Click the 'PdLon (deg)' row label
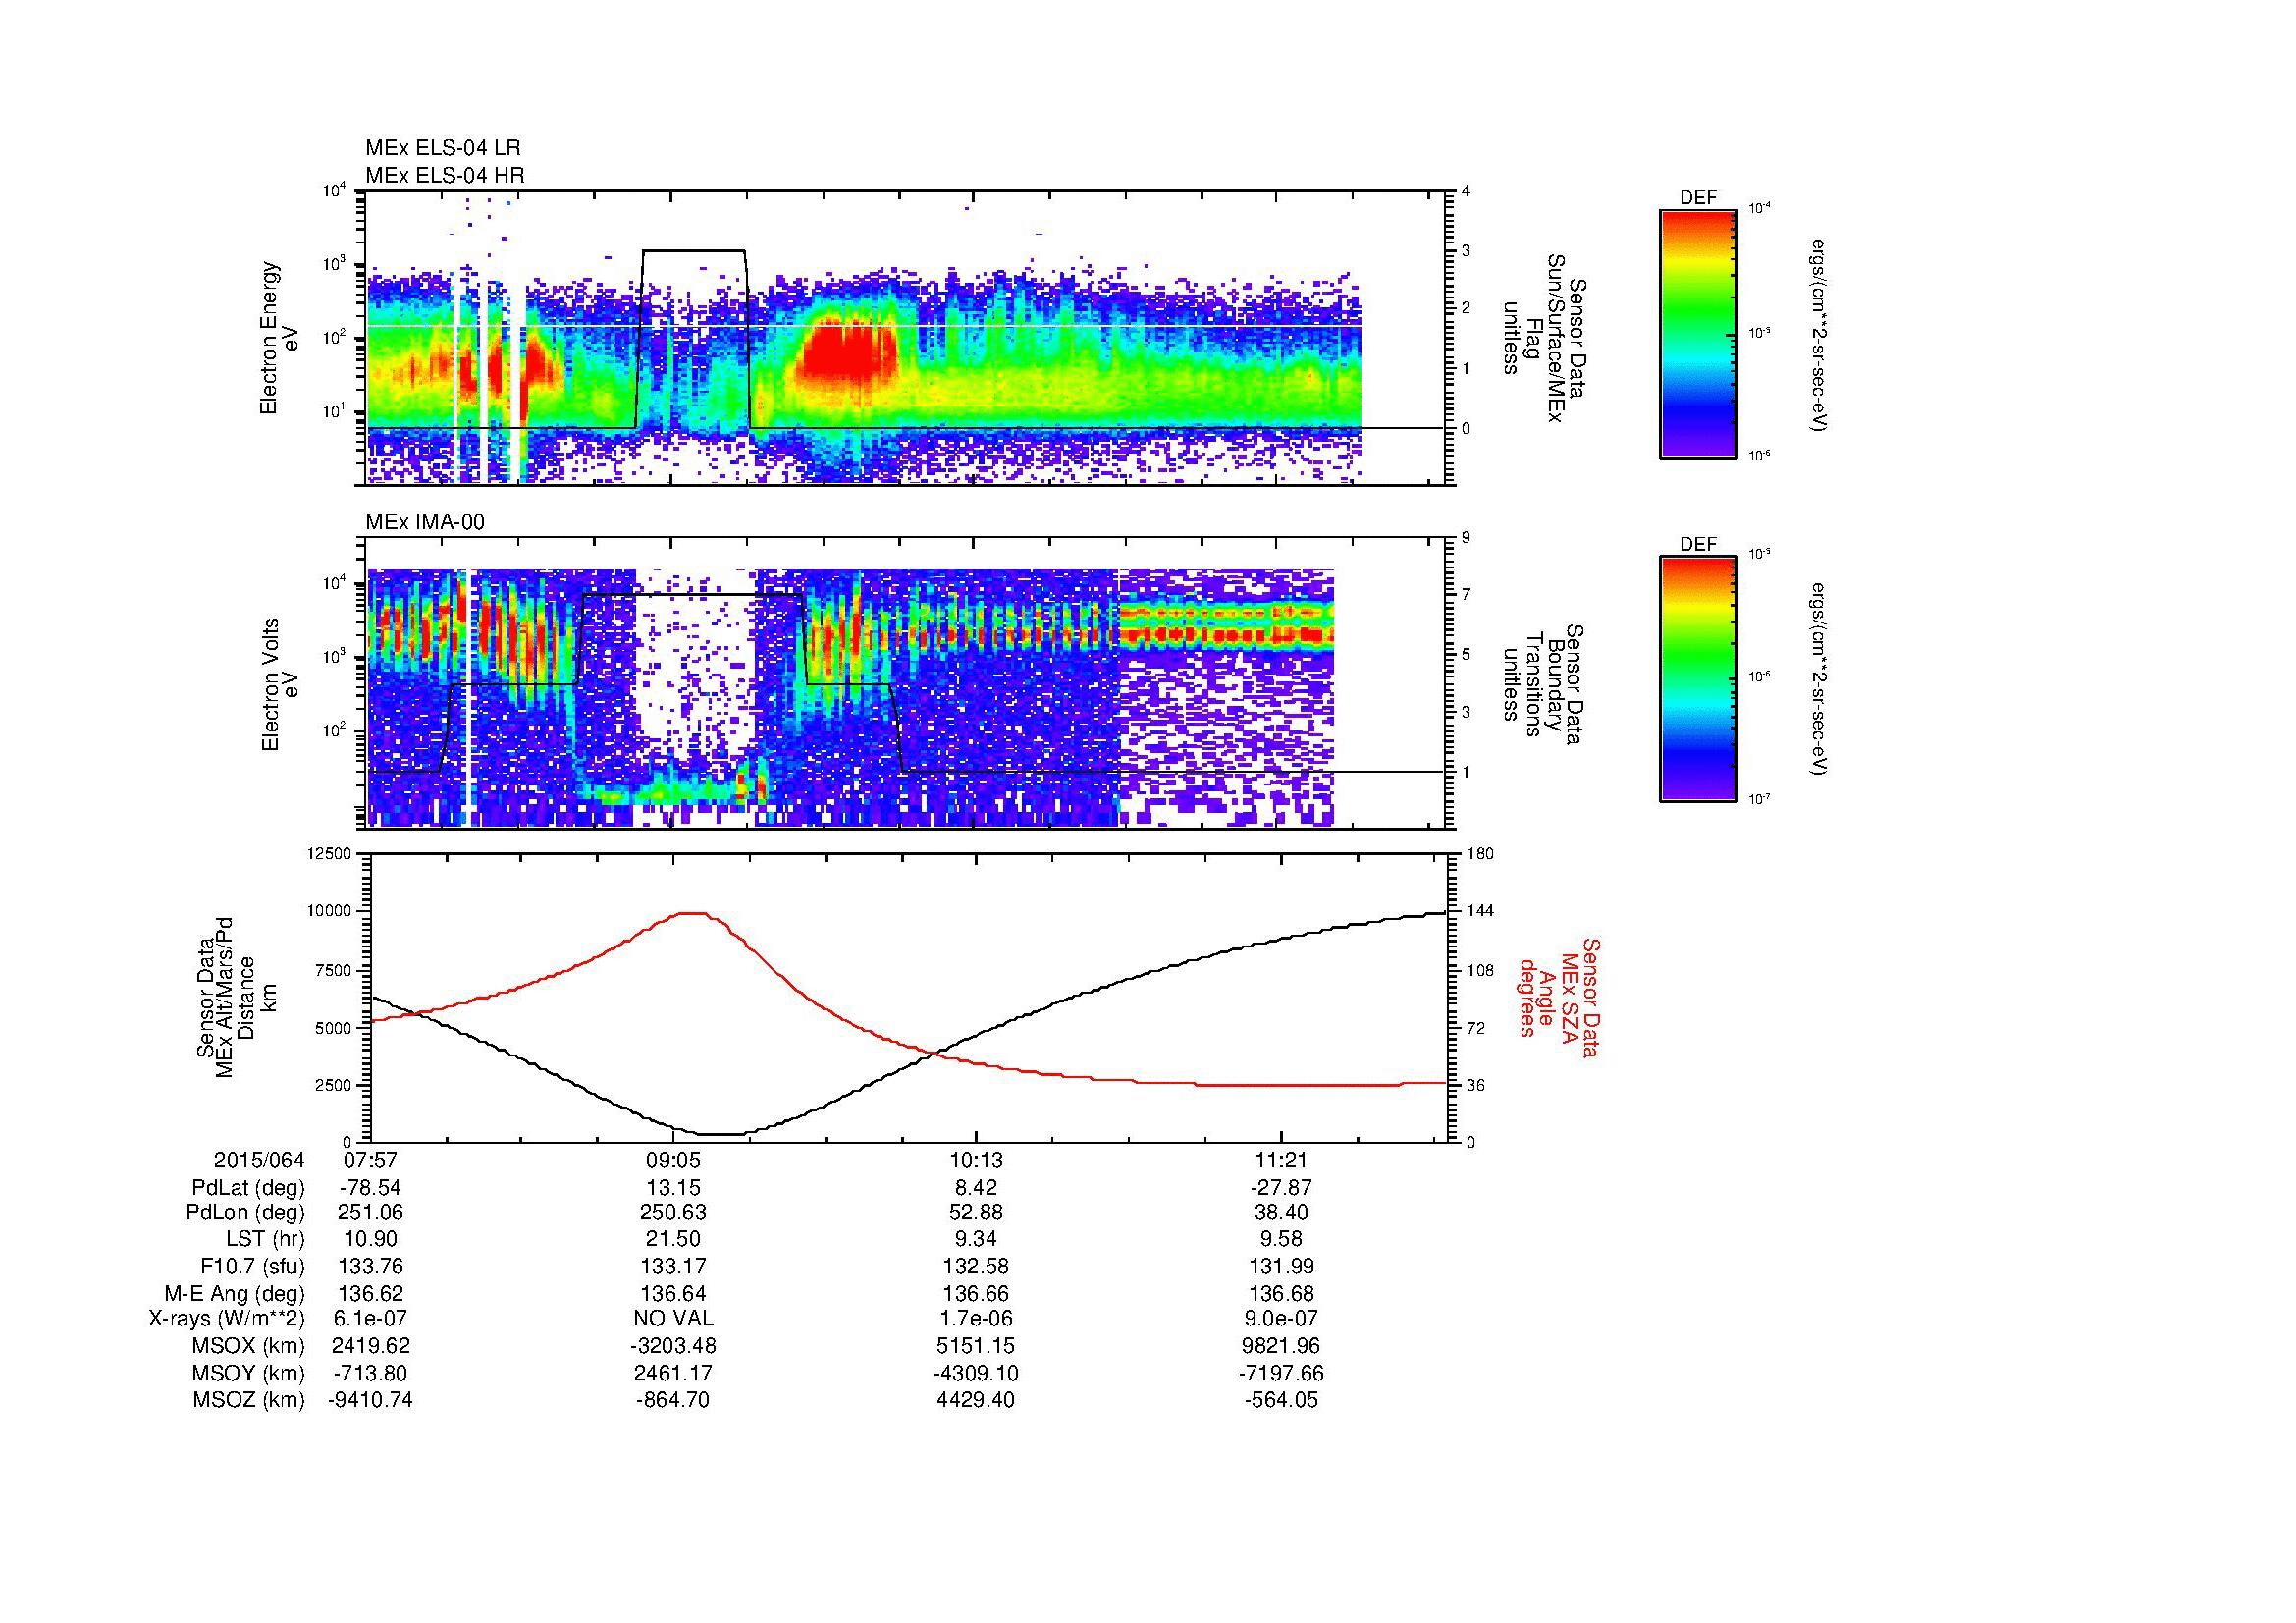The height and width of the screenshot is (1623, 2296). [x=245, y=1213]
